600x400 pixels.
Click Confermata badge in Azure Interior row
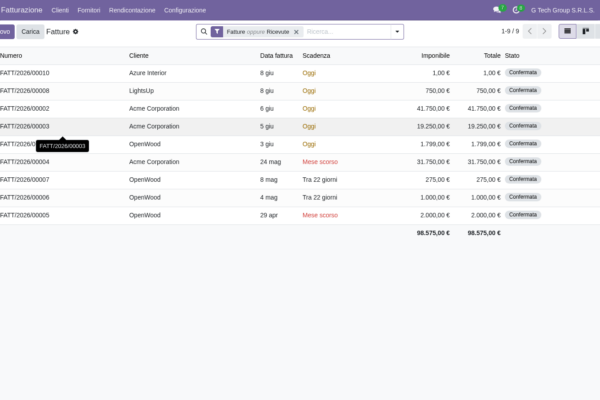point(523,73)
